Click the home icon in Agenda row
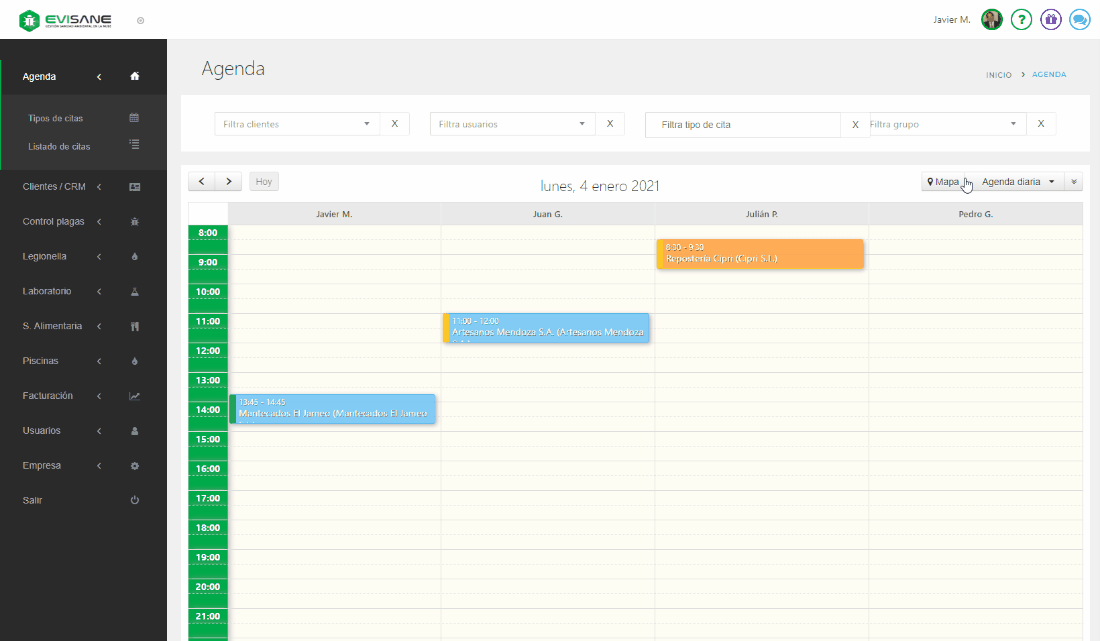Screen dimensions: 1100x641 point(135,77)
